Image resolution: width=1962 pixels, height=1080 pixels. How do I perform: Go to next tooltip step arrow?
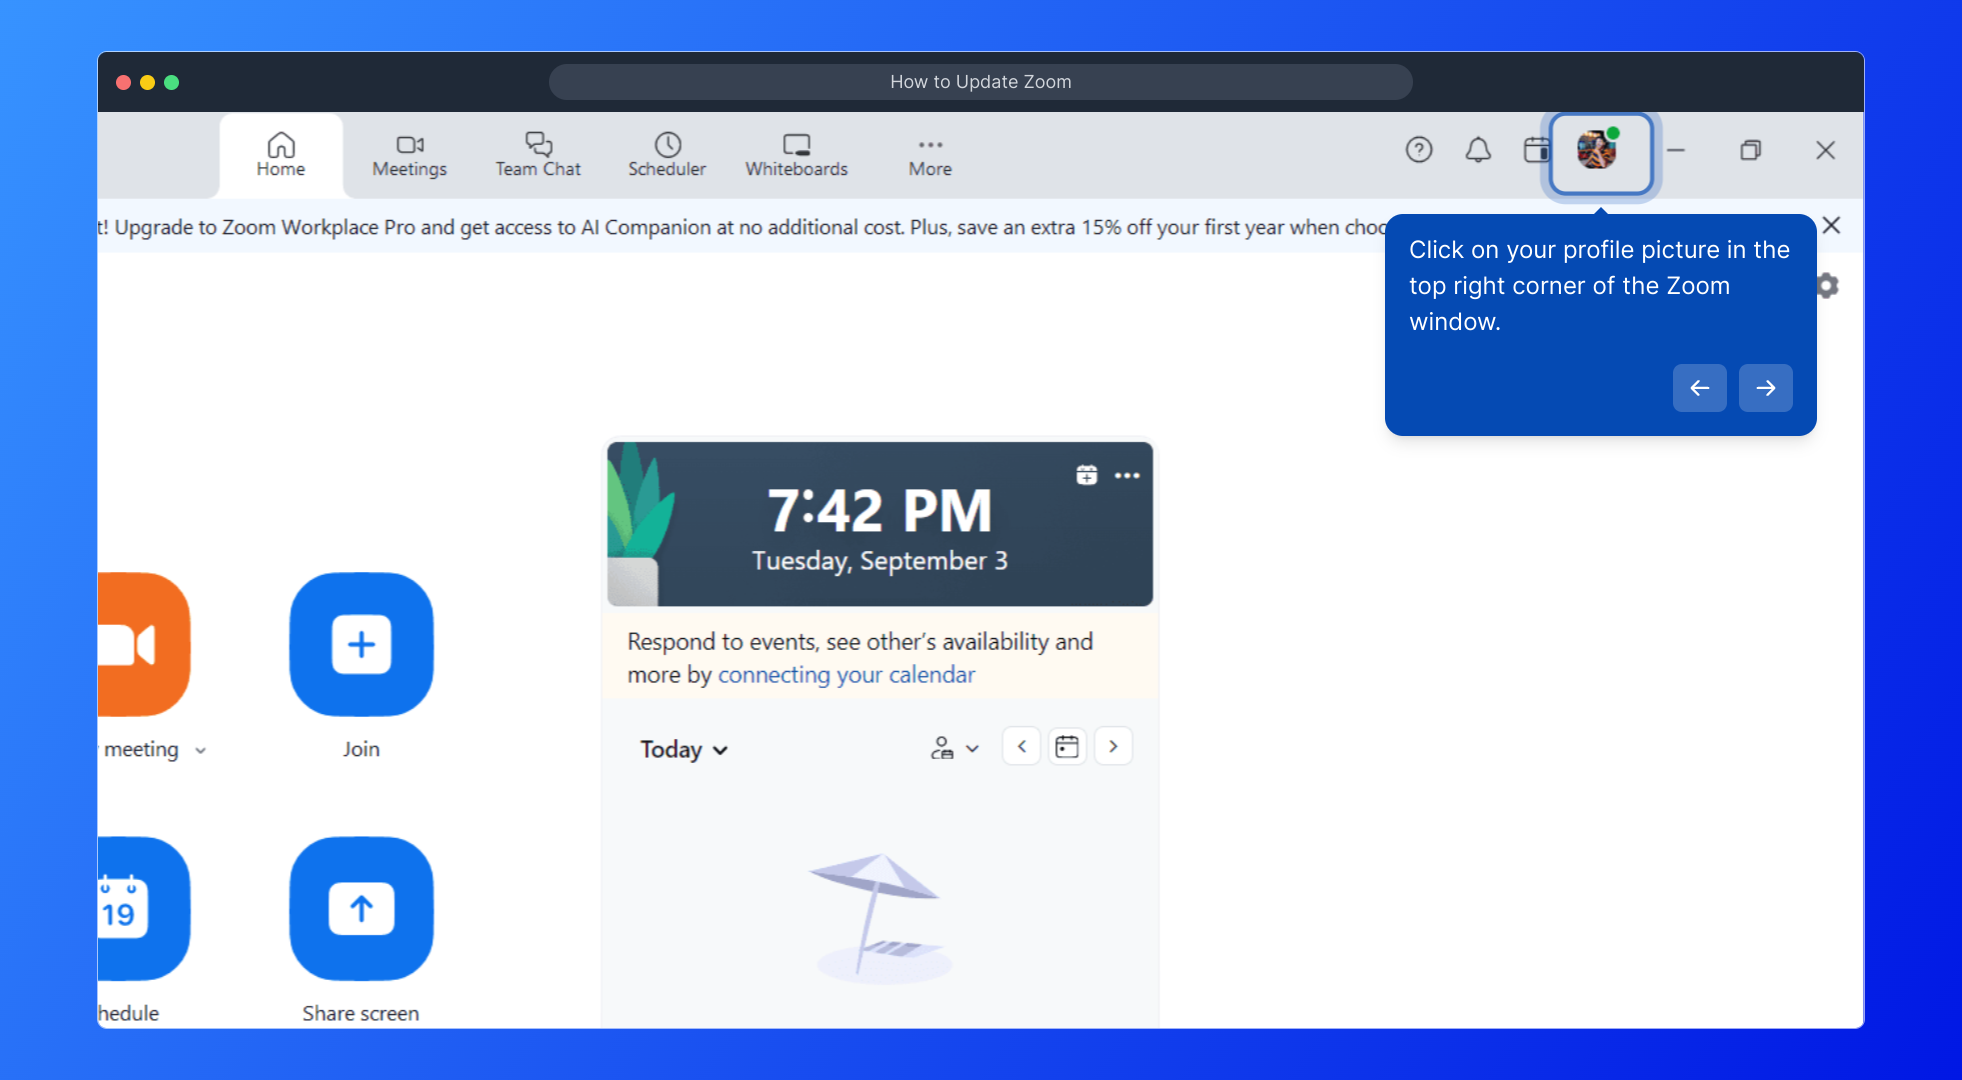pos(1765,388)
